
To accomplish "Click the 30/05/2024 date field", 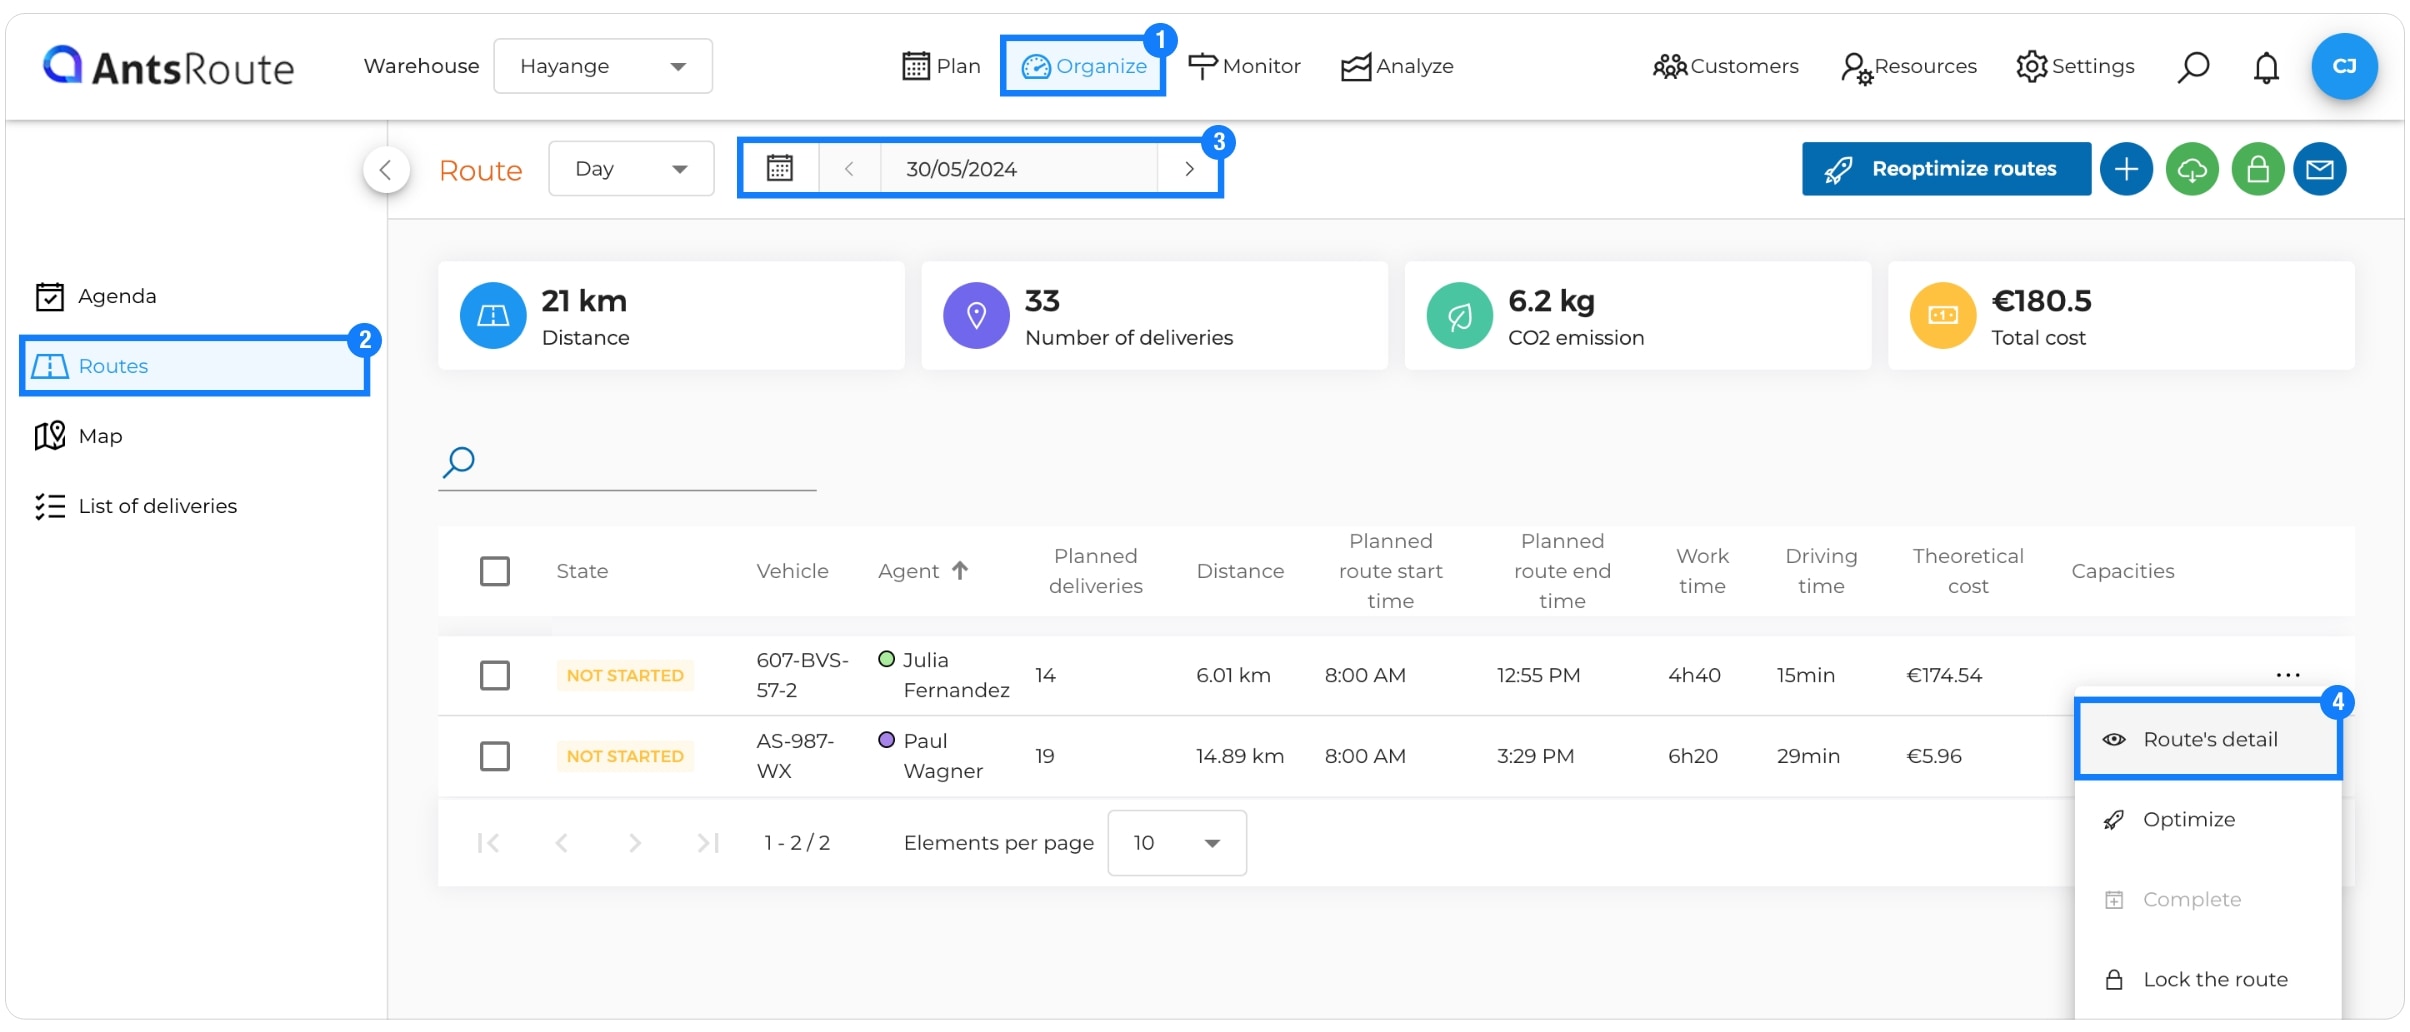I will point(1019,168).
